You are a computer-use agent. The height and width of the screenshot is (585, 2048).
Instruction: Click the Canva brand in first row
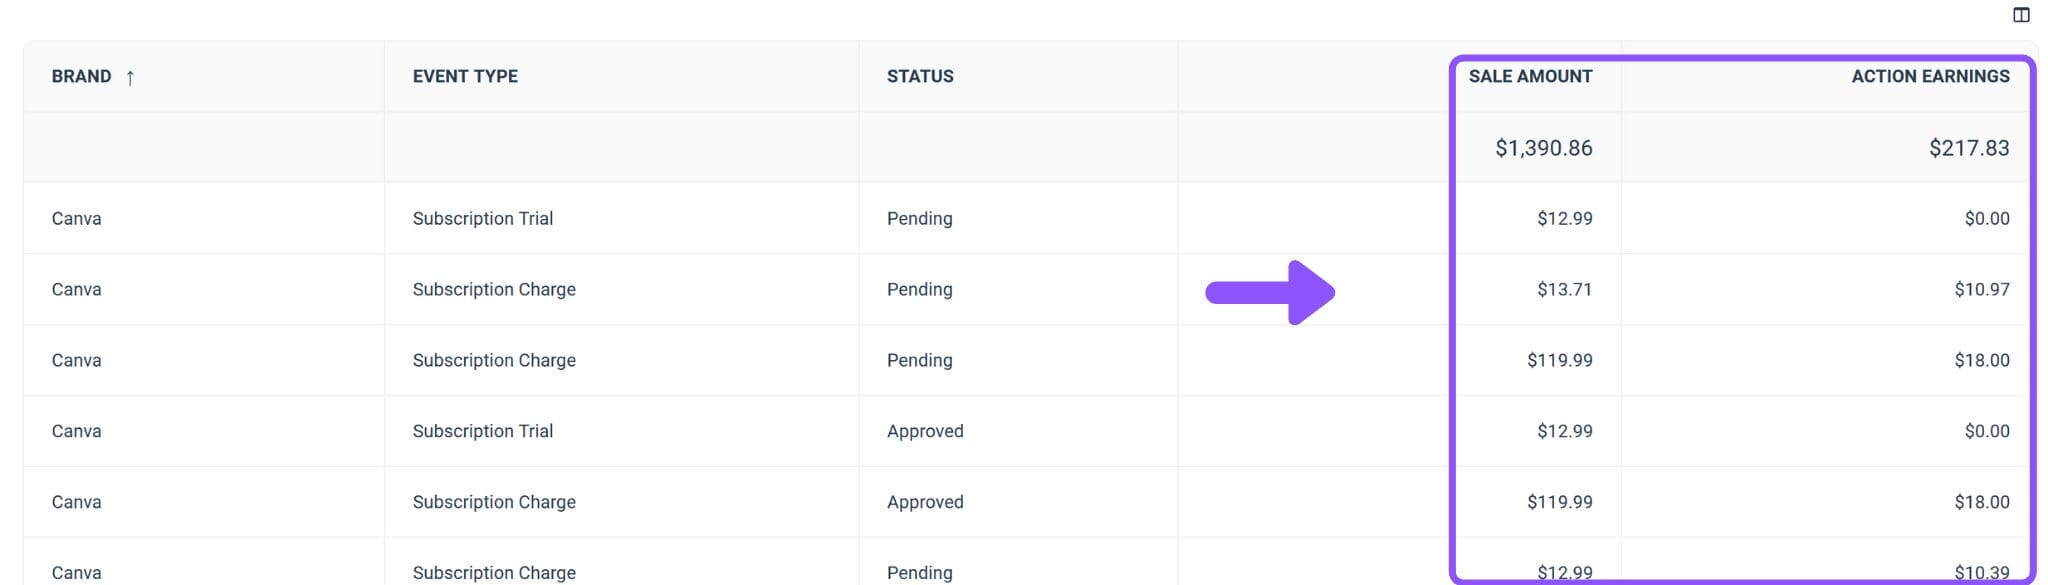(77, 218)
